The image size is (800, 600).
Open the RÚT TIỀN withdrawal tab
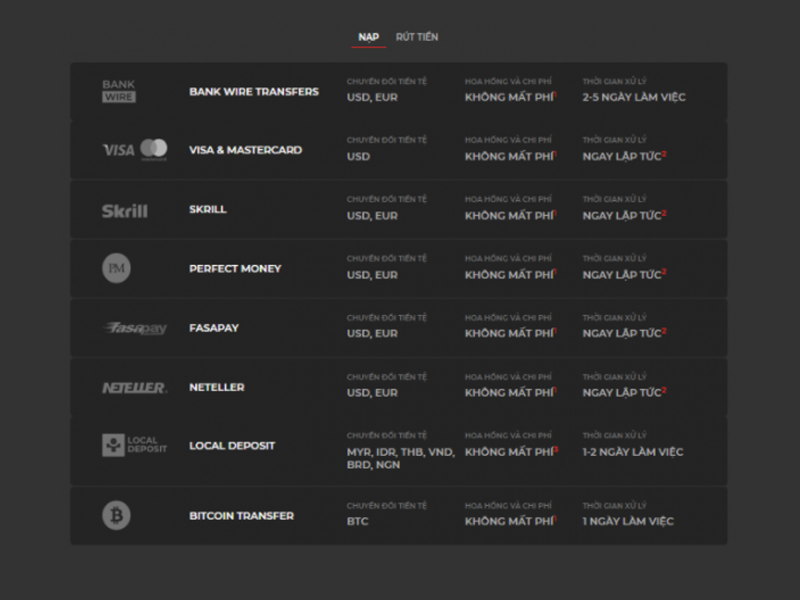417,37
